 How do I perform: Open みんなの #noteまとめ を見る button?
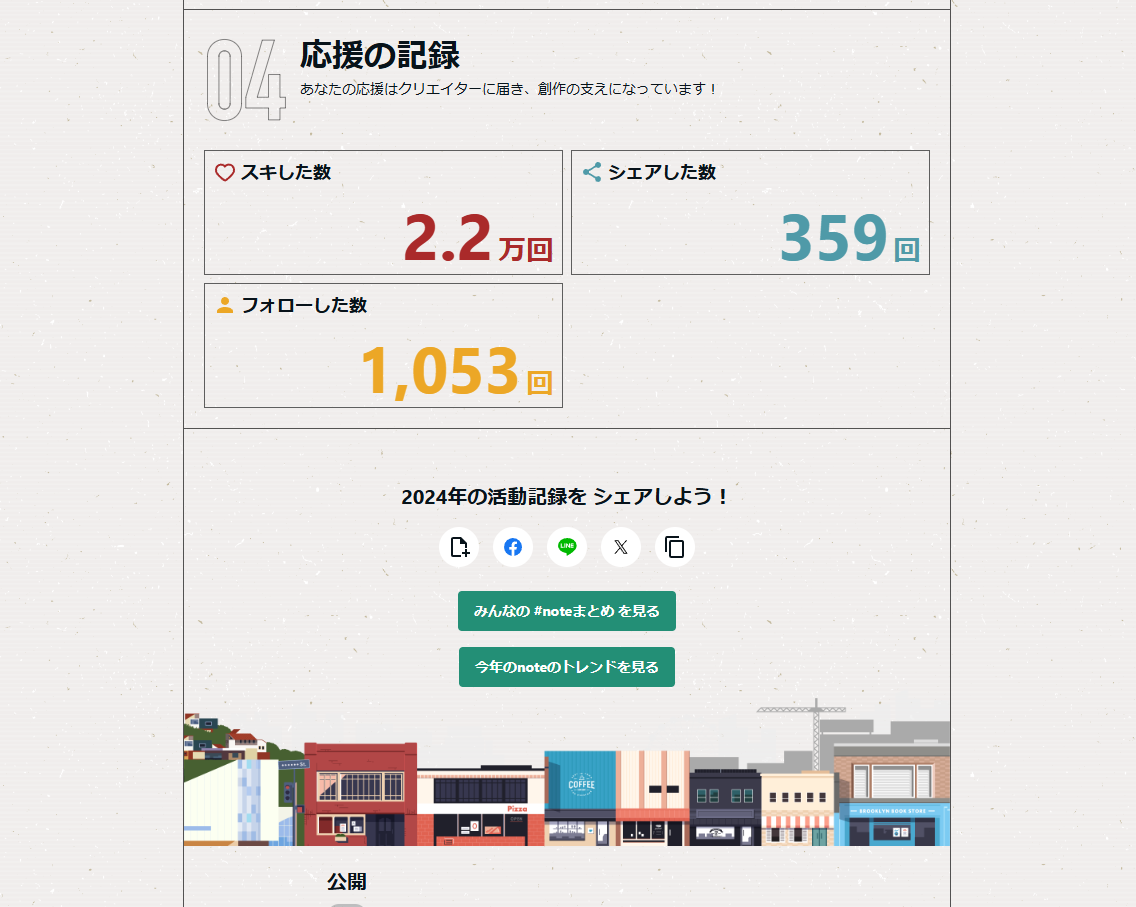567,611
